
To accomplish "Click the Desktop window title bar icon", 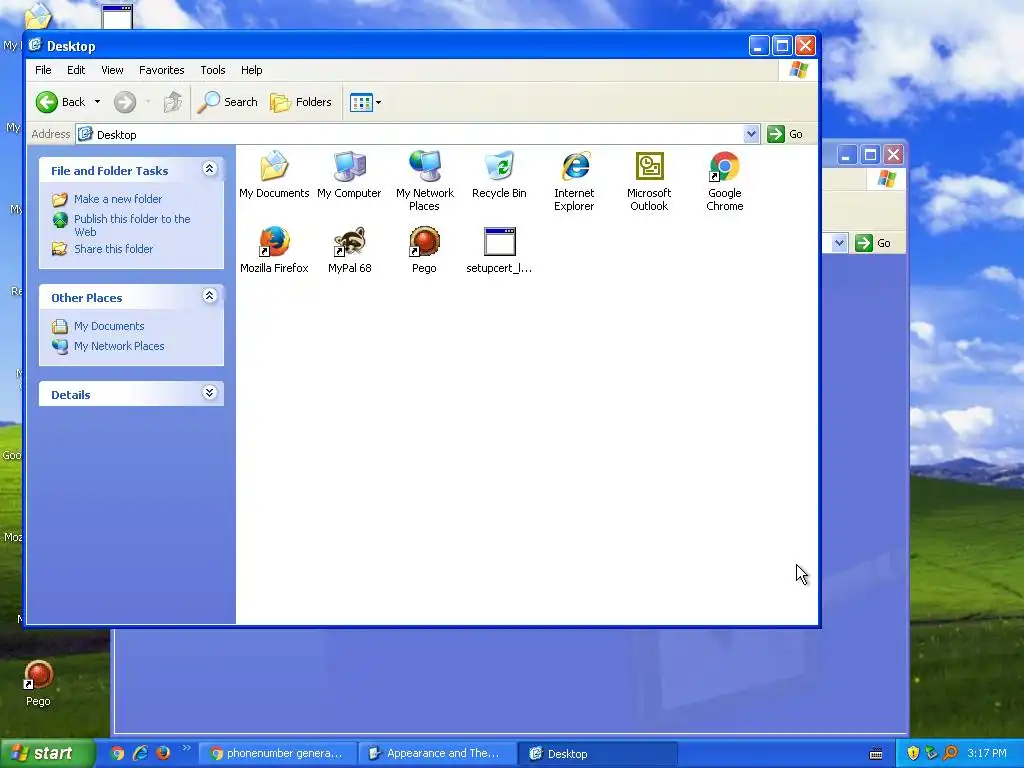I will click(35, 45).
